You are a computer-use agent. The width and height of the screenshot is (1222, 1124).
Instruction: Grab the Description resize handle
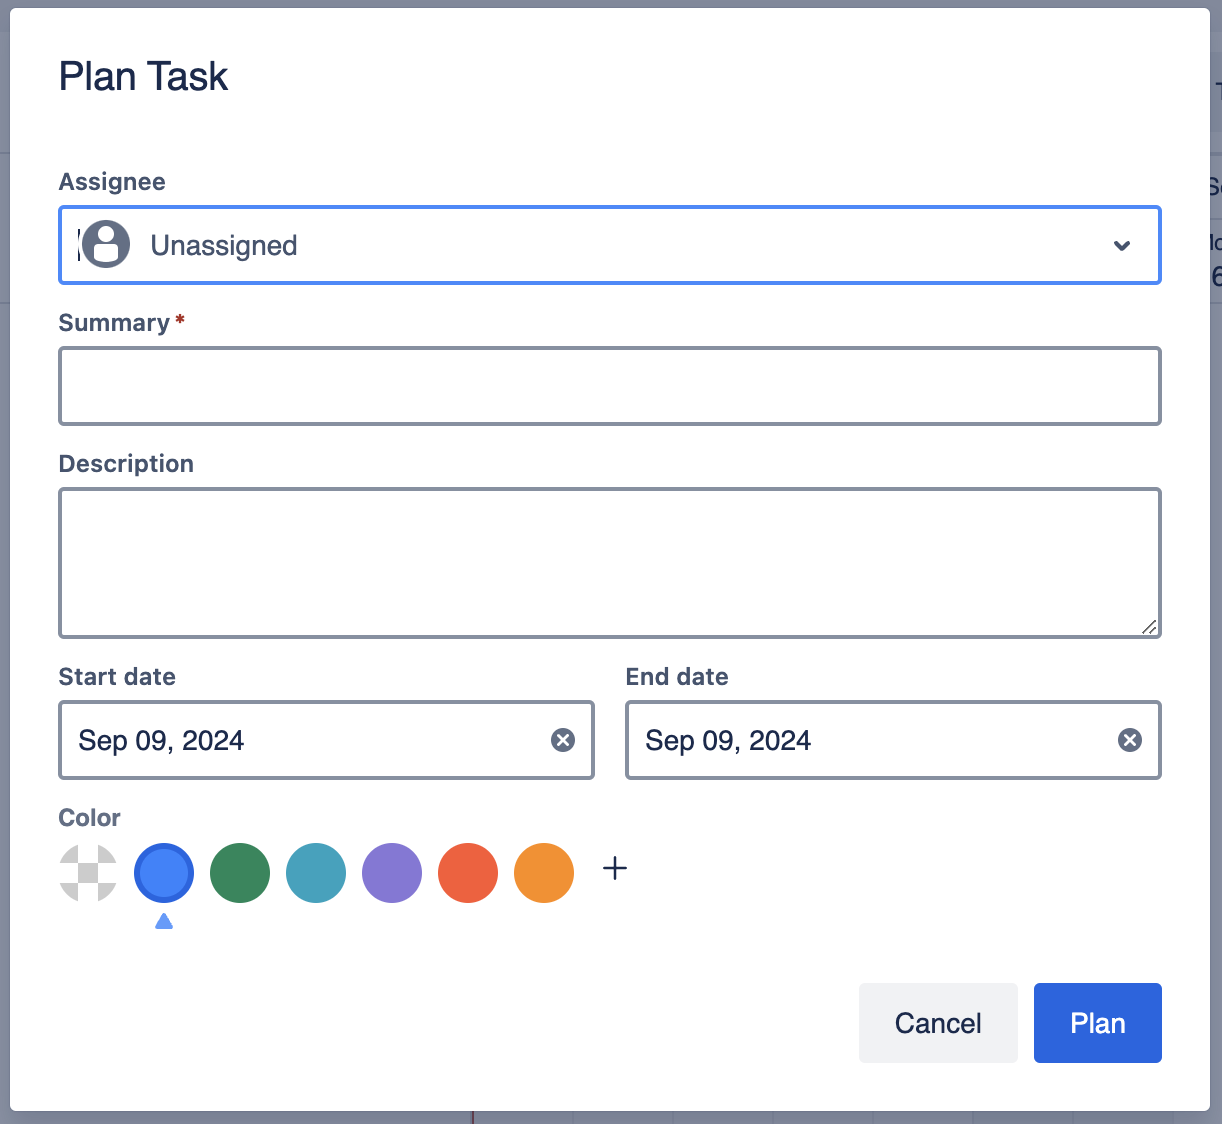[1149, 627]
